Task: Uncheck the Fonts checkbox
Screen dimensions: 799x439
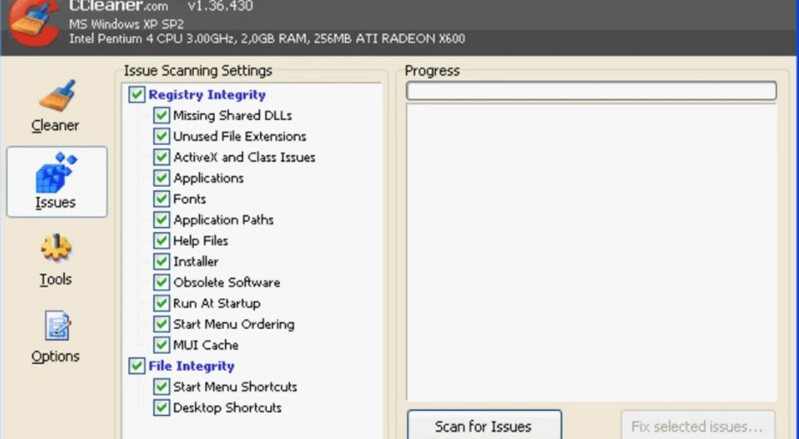Action: [161, 199]
